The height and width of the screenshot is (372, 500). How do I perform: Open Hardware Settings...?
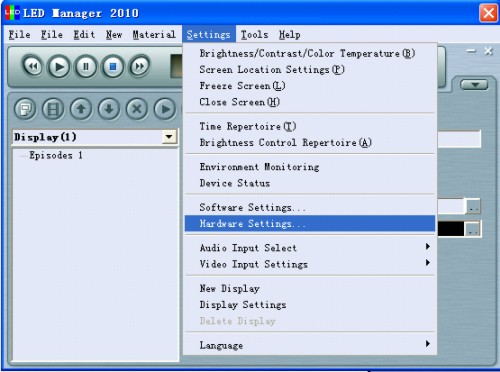(x=310, y=223)
